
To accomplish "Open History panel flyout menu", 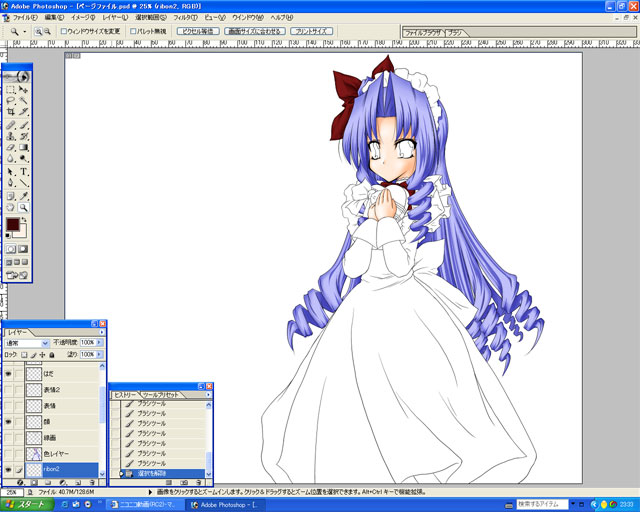I will 208,395.
